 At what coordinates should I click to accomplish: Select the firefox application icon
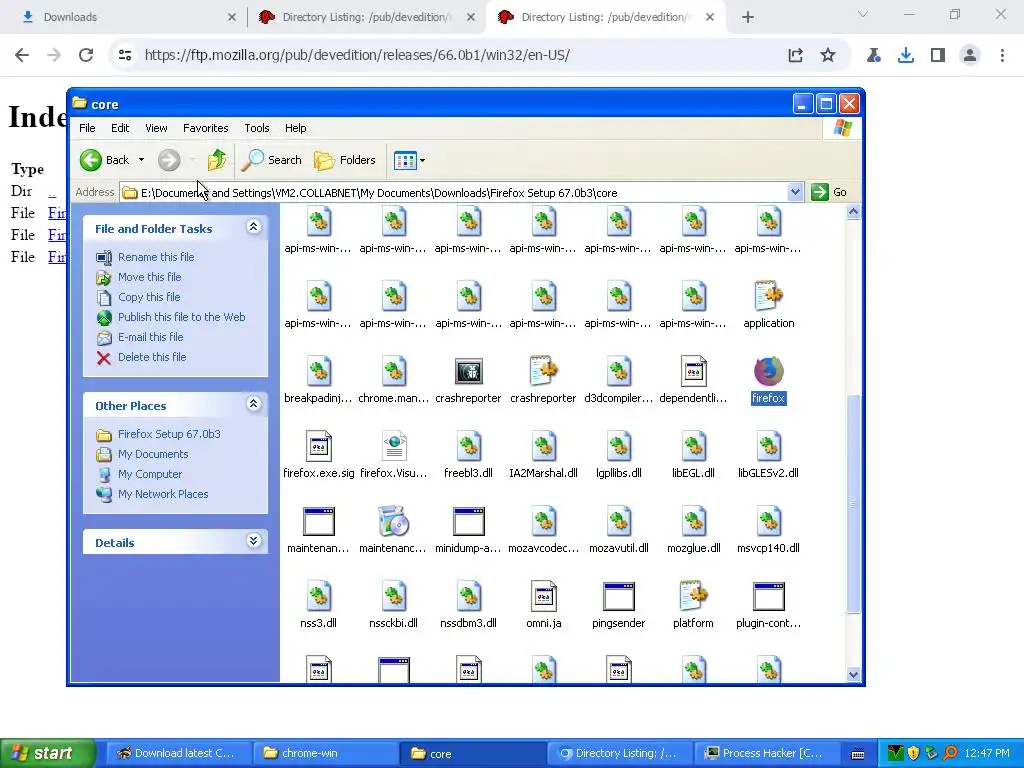[769, 372]
